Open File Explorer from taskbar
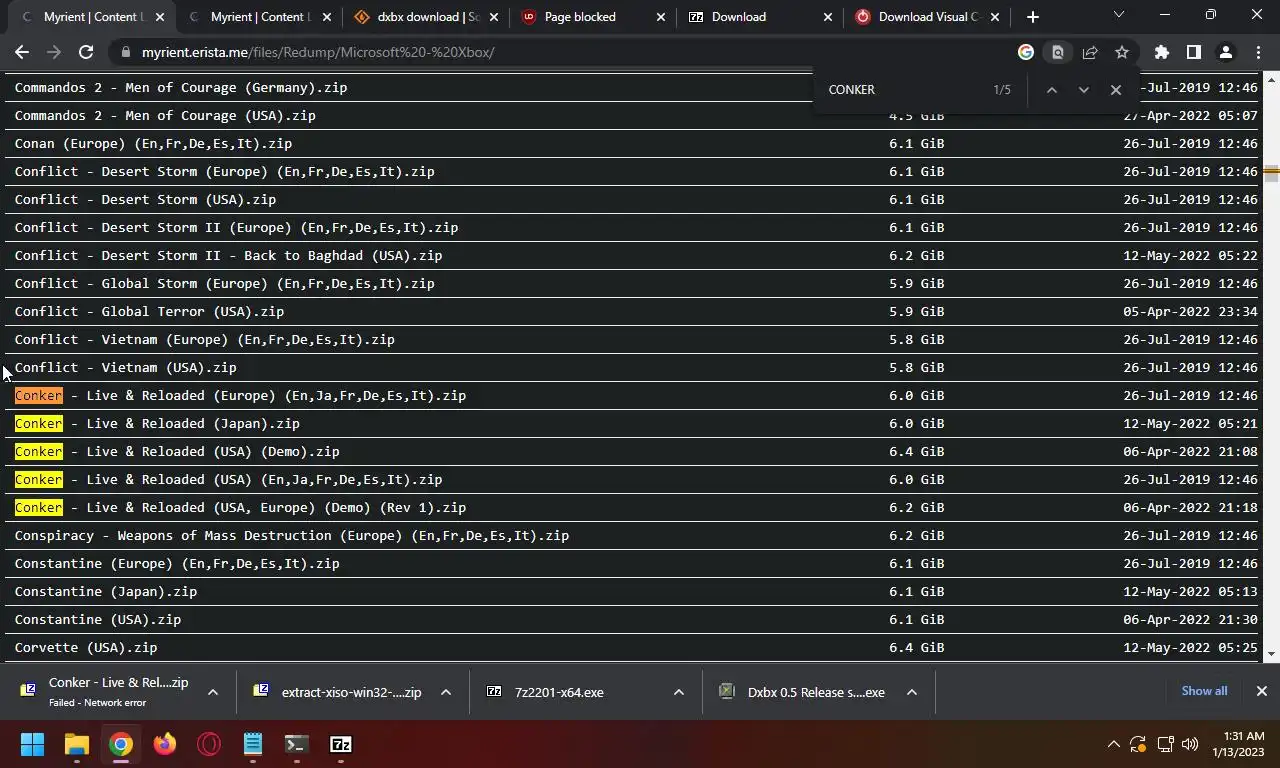This screenshot has height=768, width=1280. click(x=77, y=744)
